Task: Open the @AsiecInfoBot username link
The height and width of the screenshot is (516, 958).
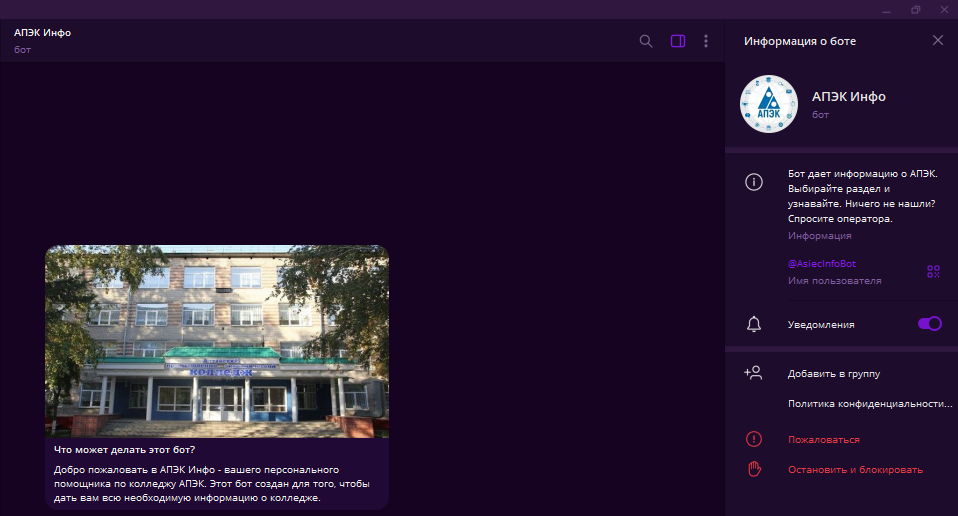Action: click(x=822, y=264)
